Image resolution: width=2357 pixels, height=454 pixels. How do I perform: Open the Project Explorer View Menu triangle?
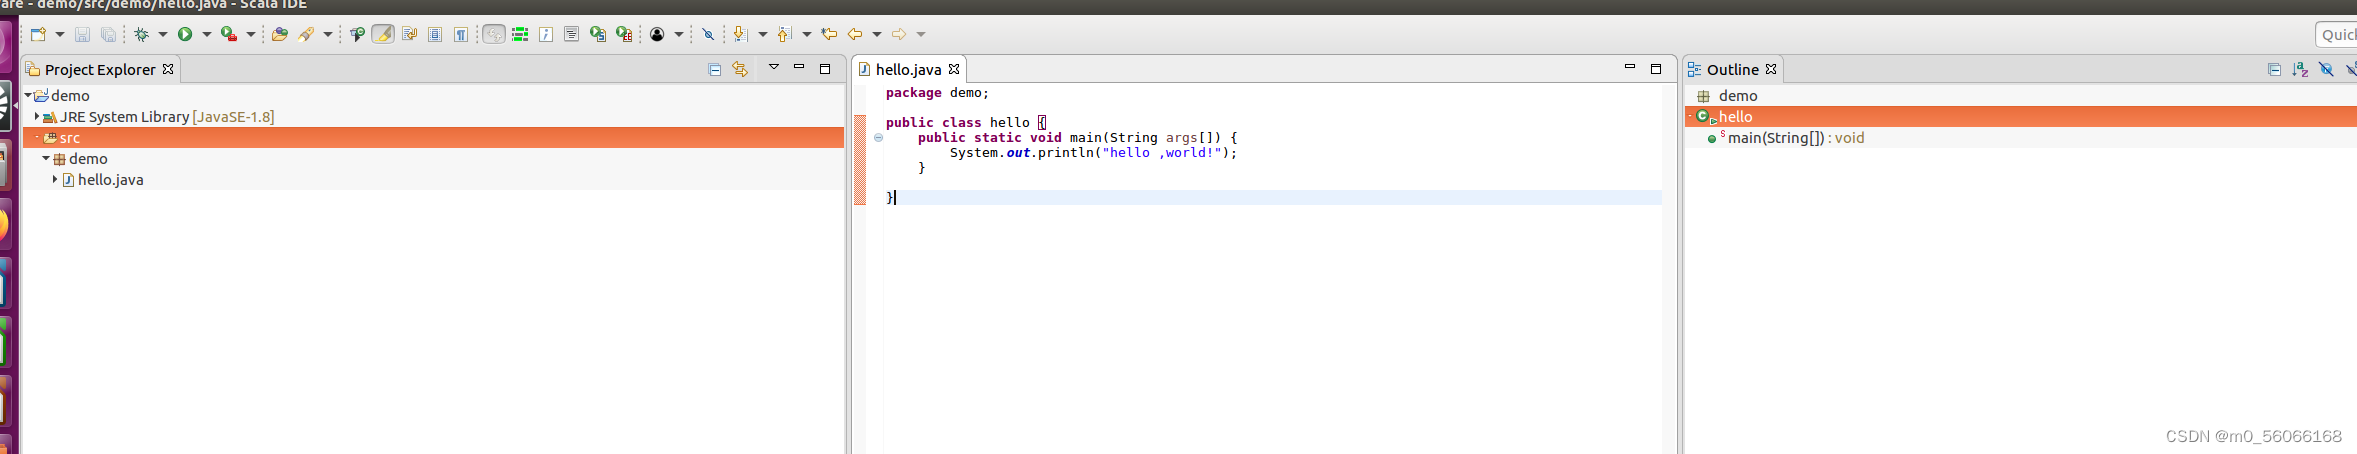[x=773, y=67]
